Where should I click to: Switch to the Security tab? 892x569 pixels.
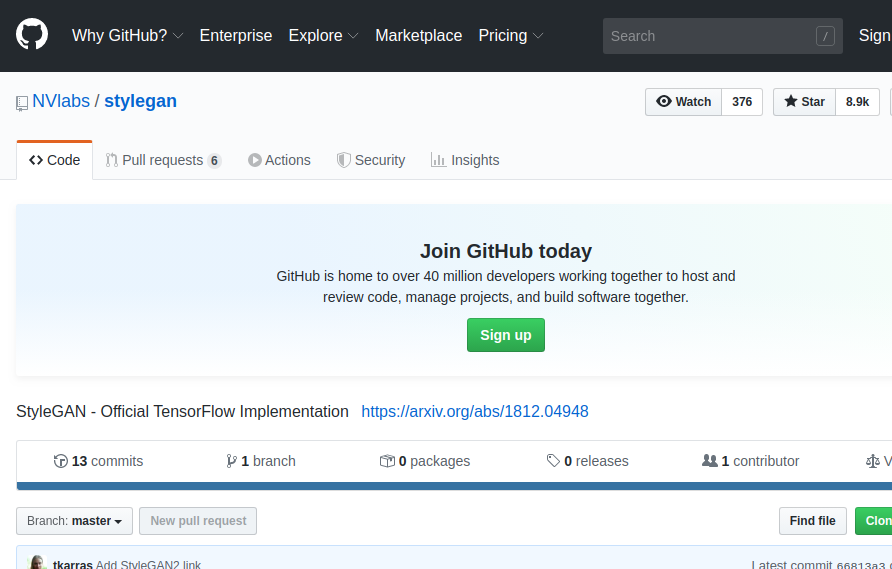pyautogui.click(x=371, y=160)
